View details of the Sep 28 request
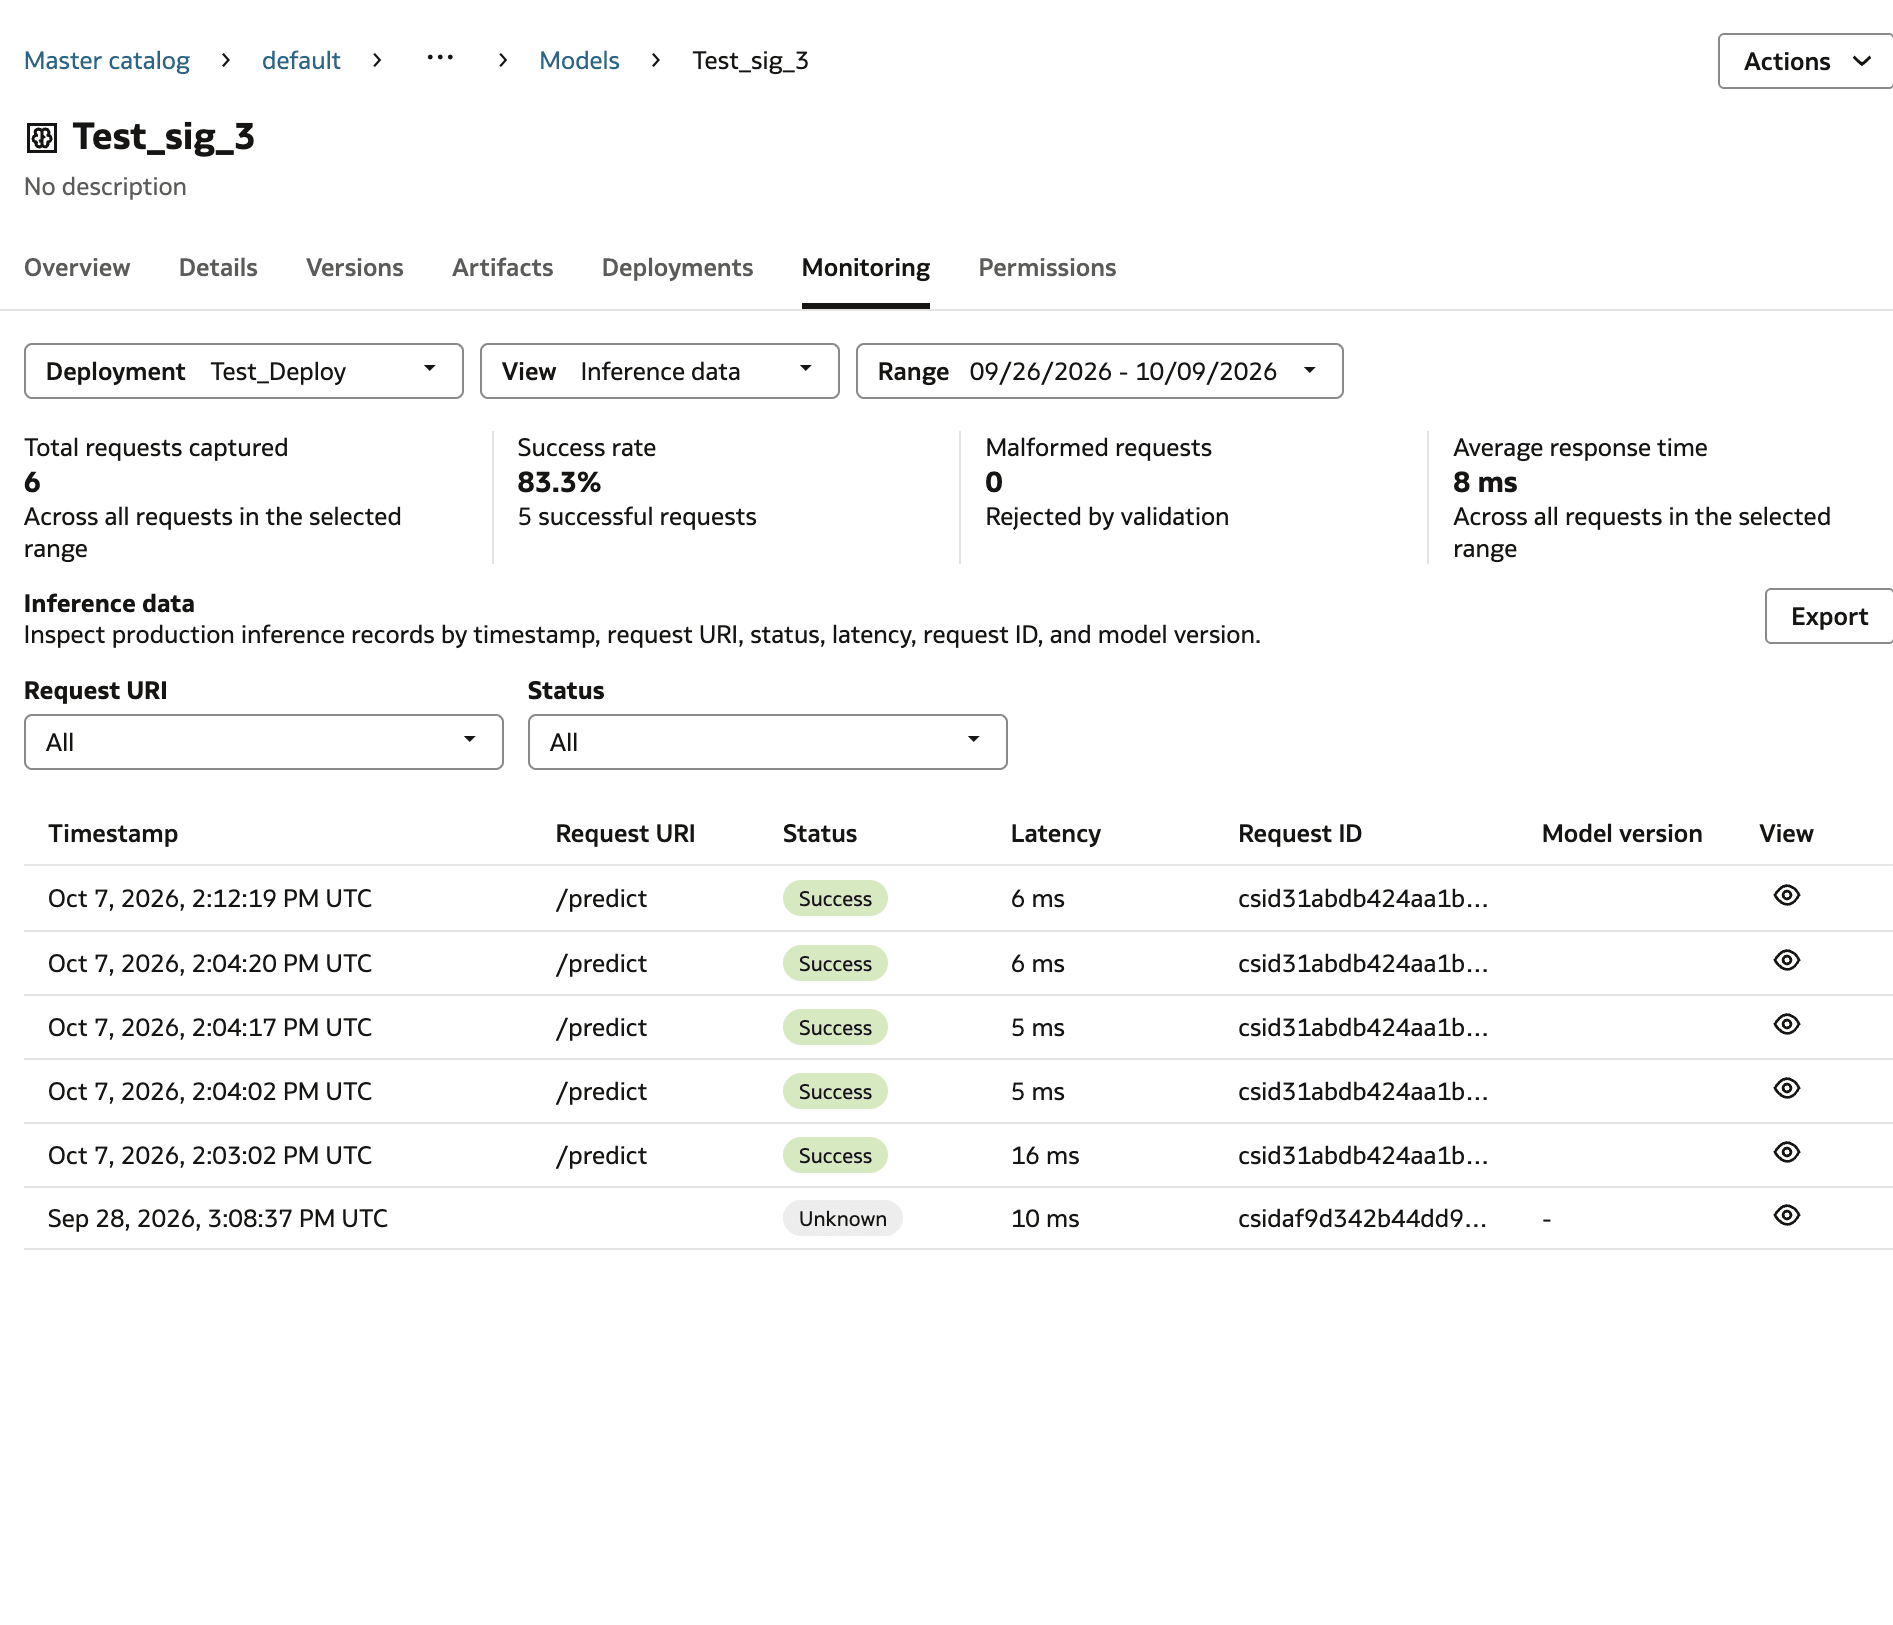Image resolution: width=1893 pixels, height=1625 pixels. (1786, 1215)
